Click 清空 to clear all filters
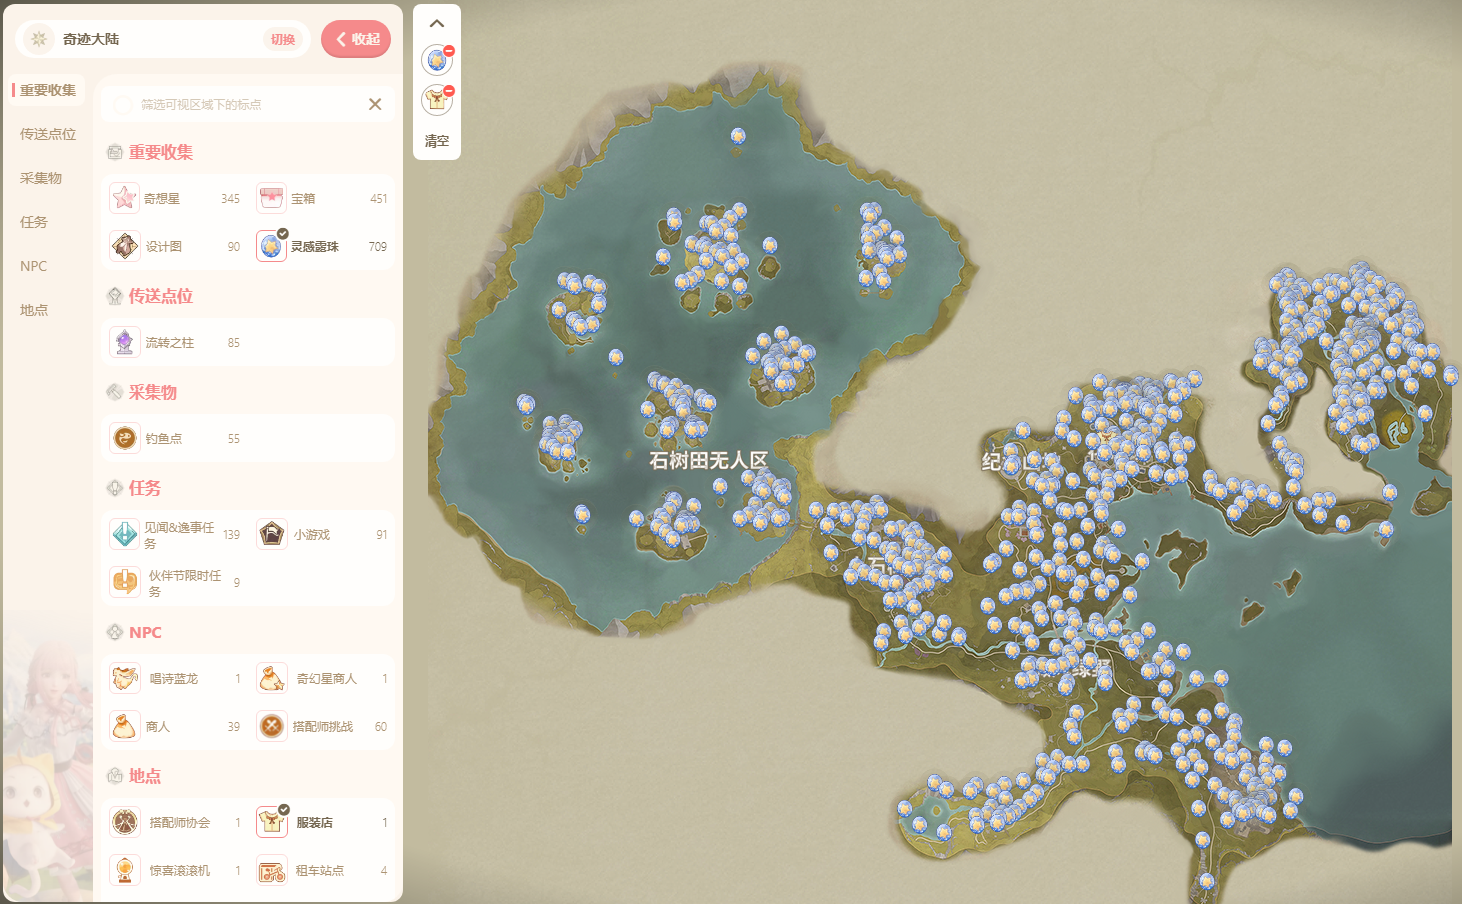This screenshot has width=1462, height=904. coord(437,141)
